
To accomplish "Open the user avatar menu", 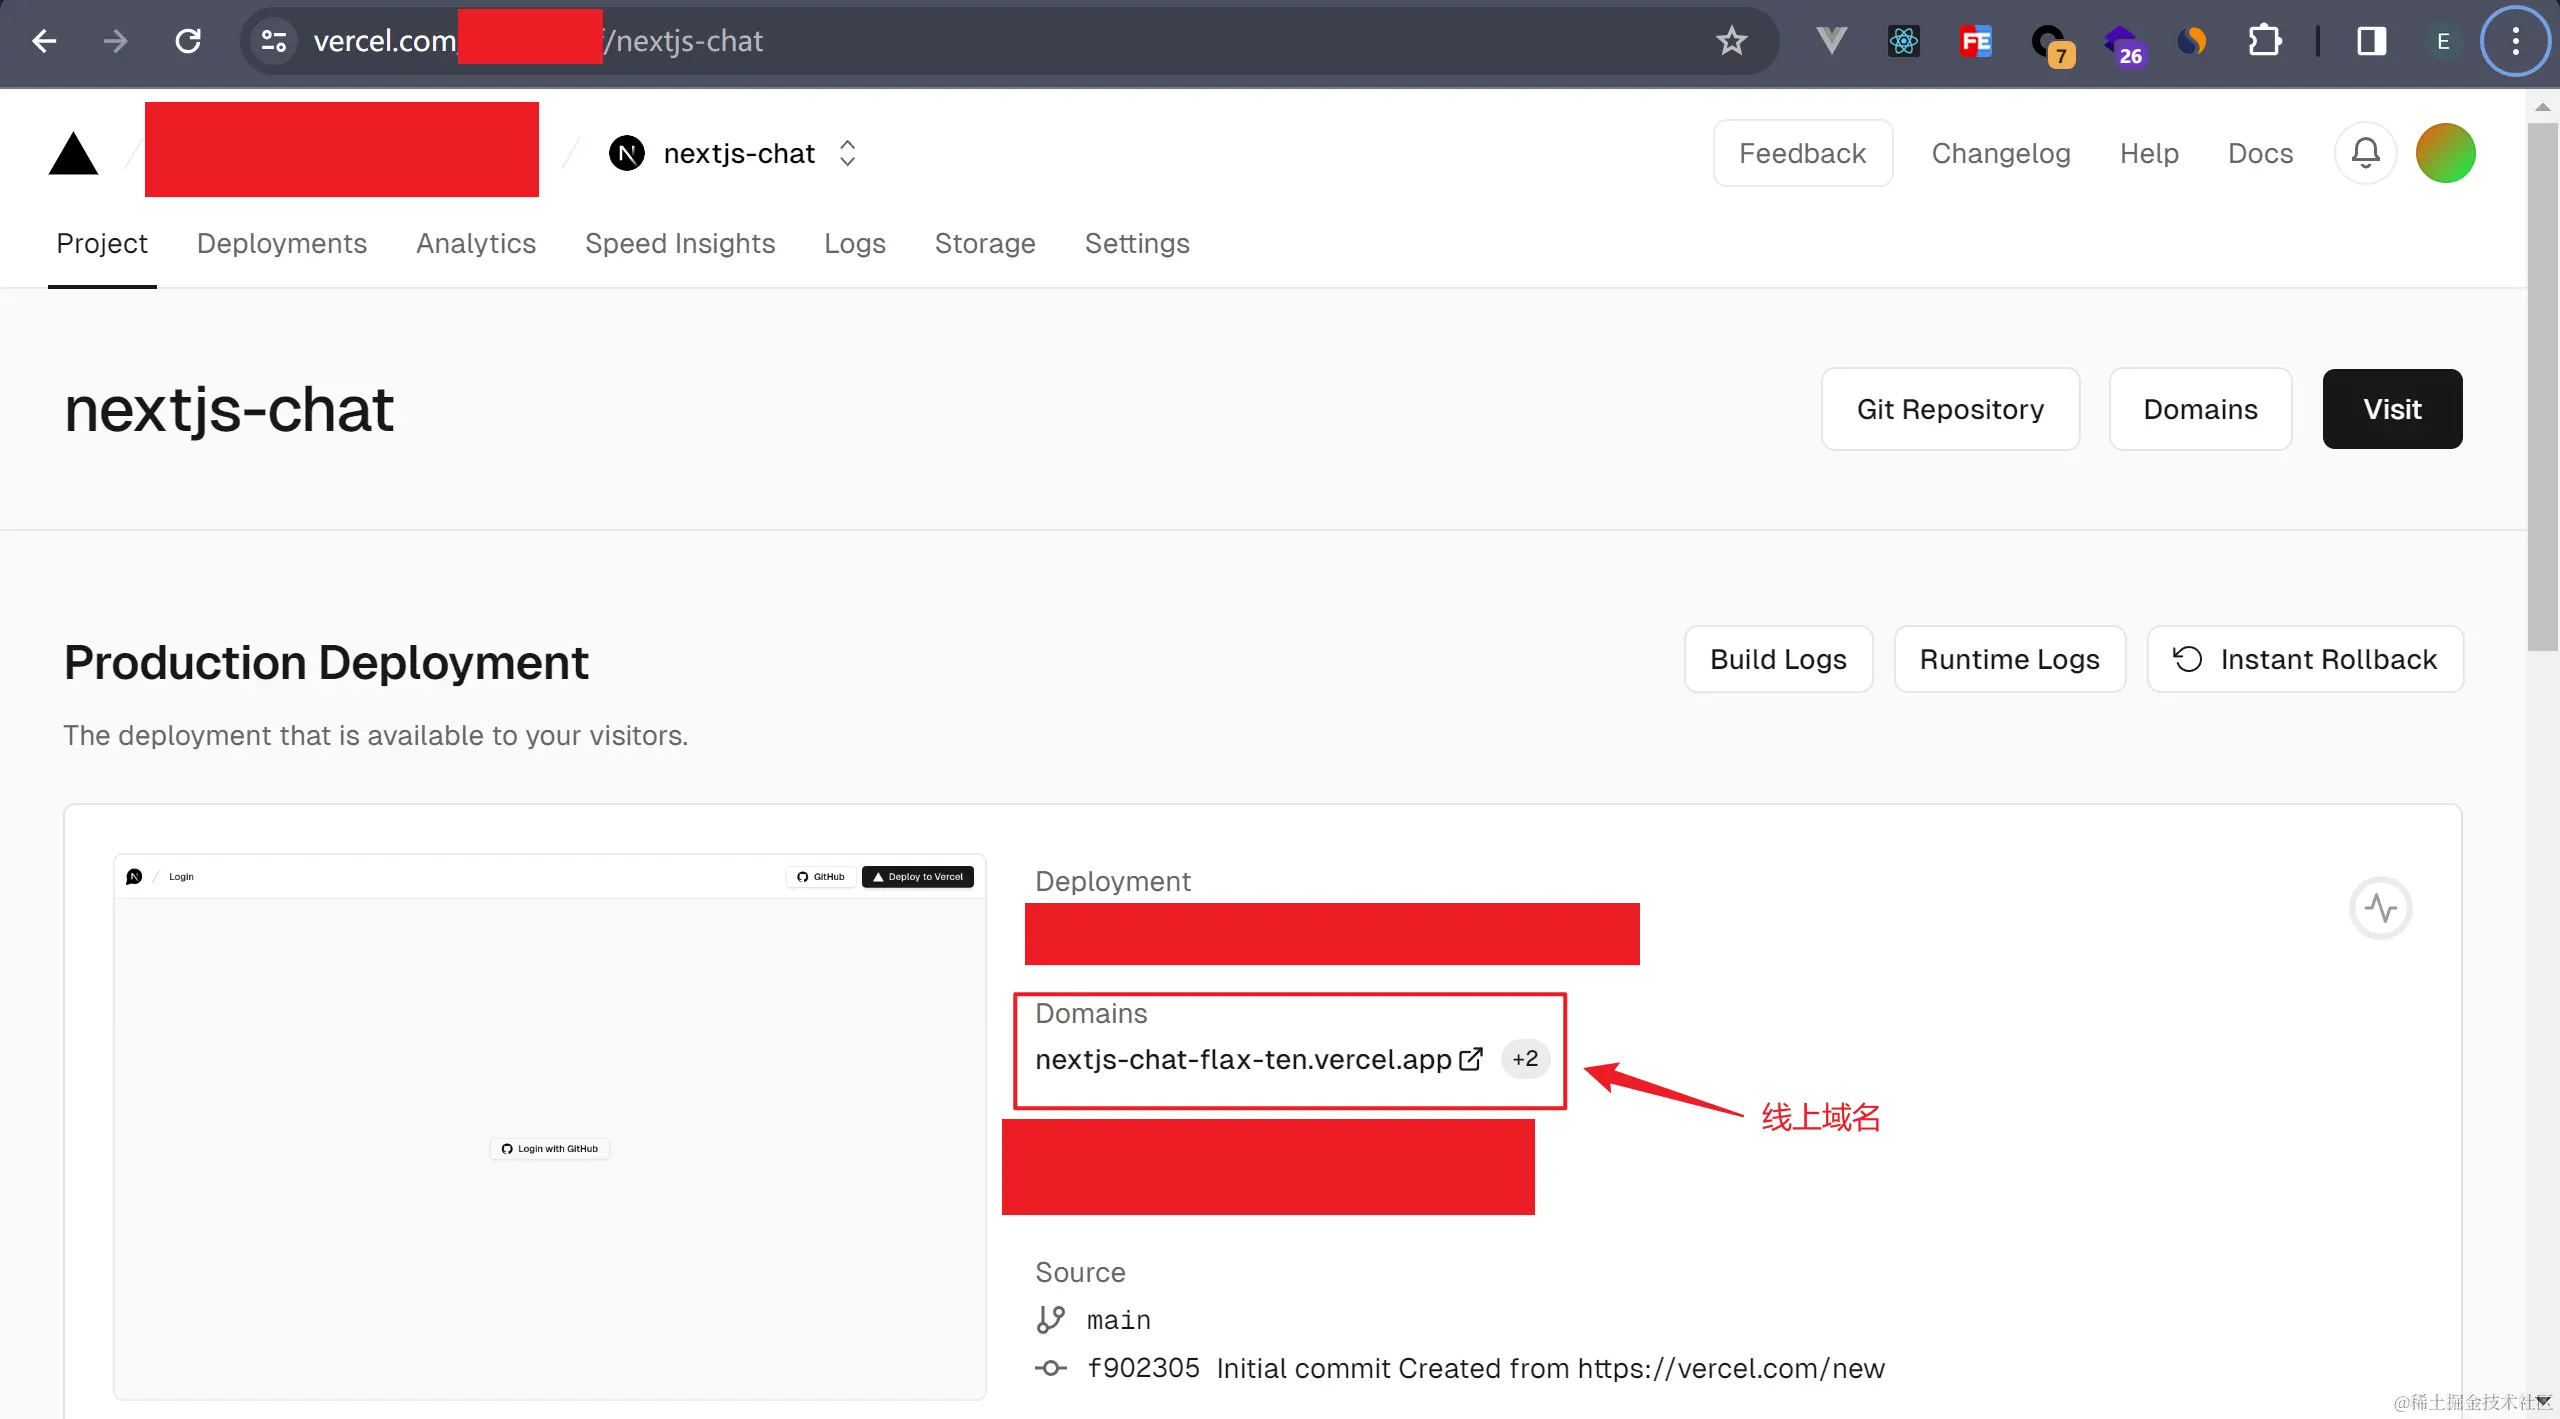I will (2445, 153).
